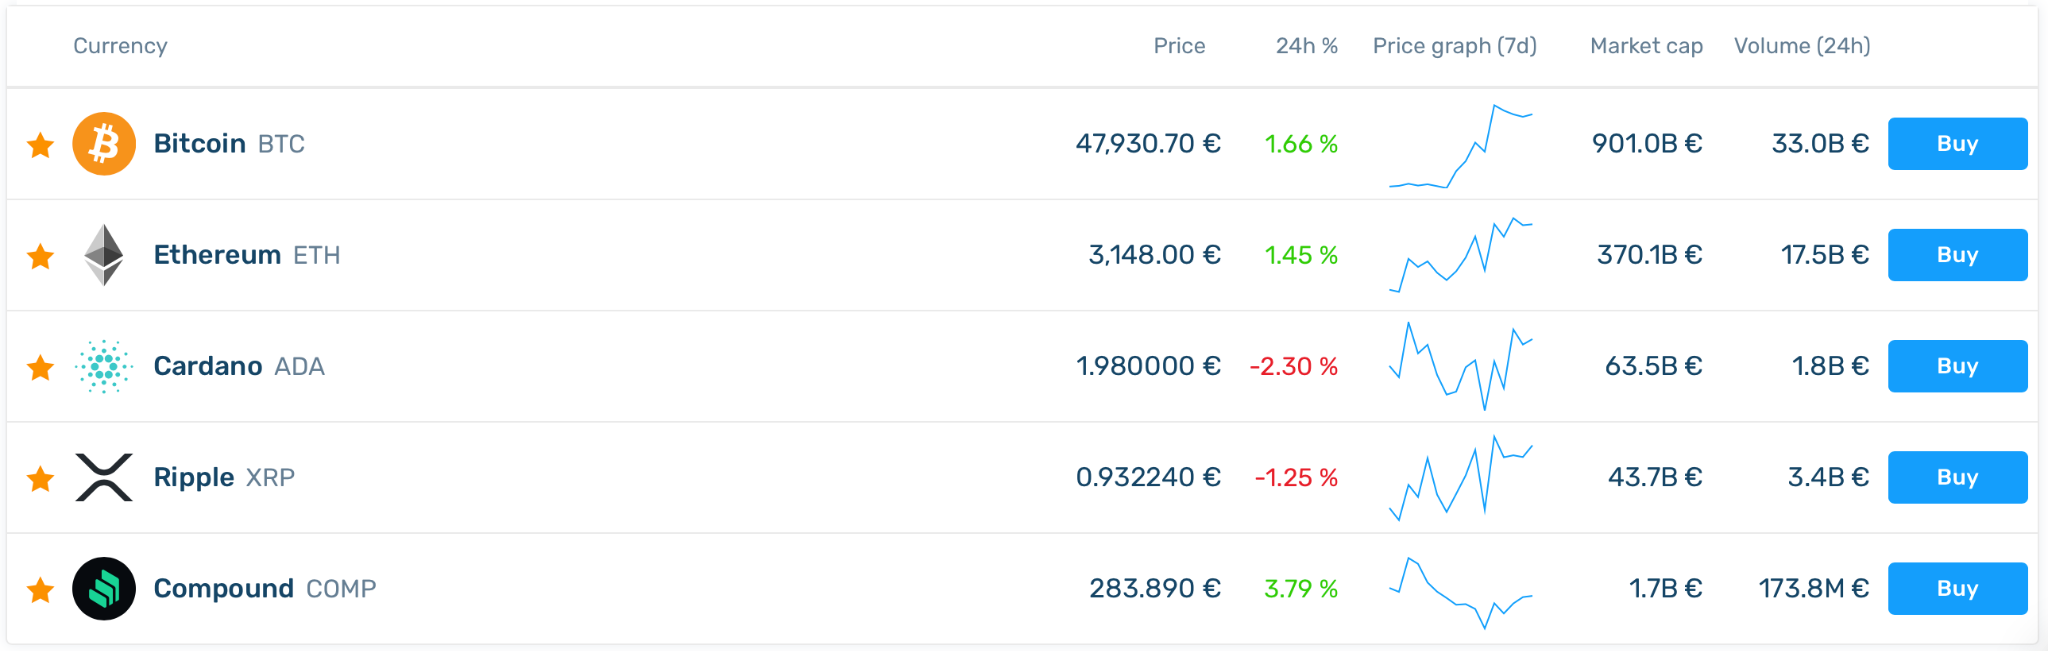Remove Ripple from favorites via star
The image size is (2048, 651).
(41, 478)
